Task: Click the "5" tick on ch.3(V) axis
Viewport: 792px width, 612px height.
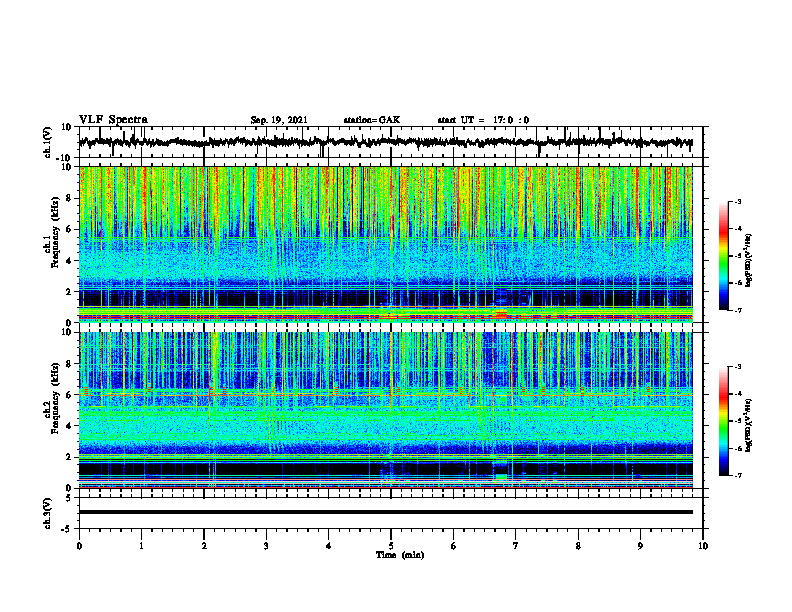Action: 70,498
